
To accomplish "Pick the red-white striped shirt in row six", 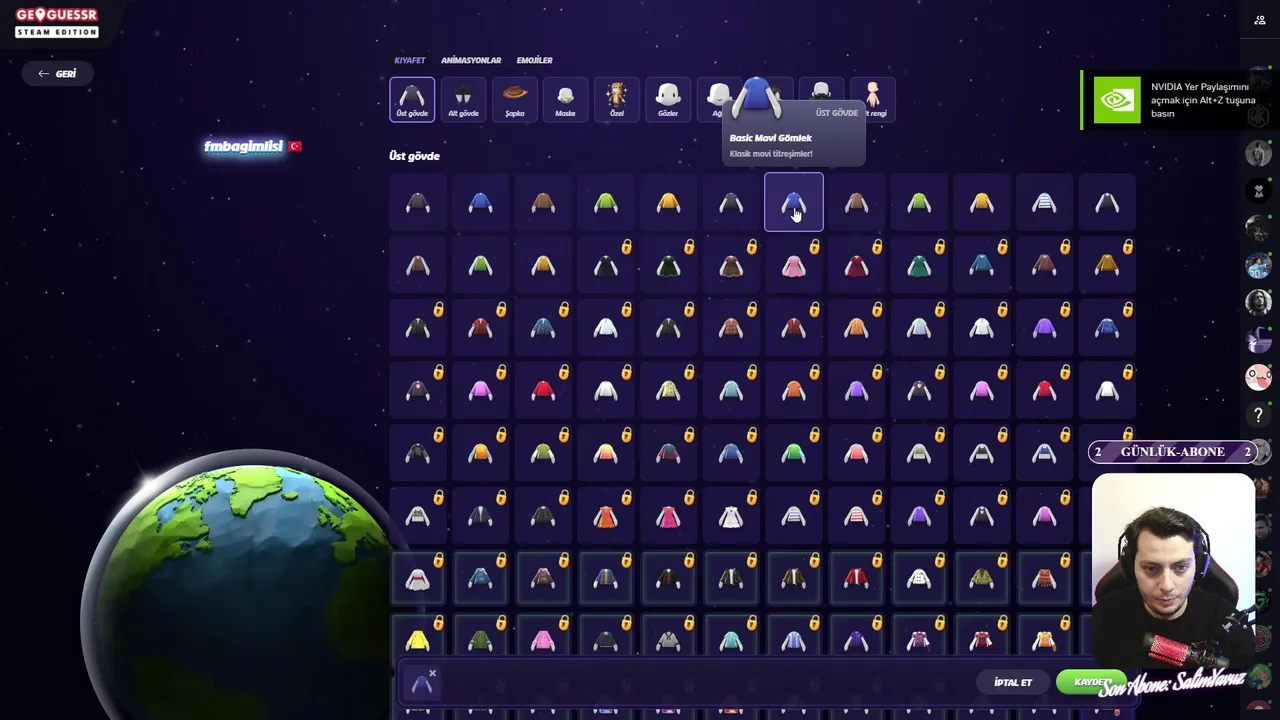I will coord(856,516).
